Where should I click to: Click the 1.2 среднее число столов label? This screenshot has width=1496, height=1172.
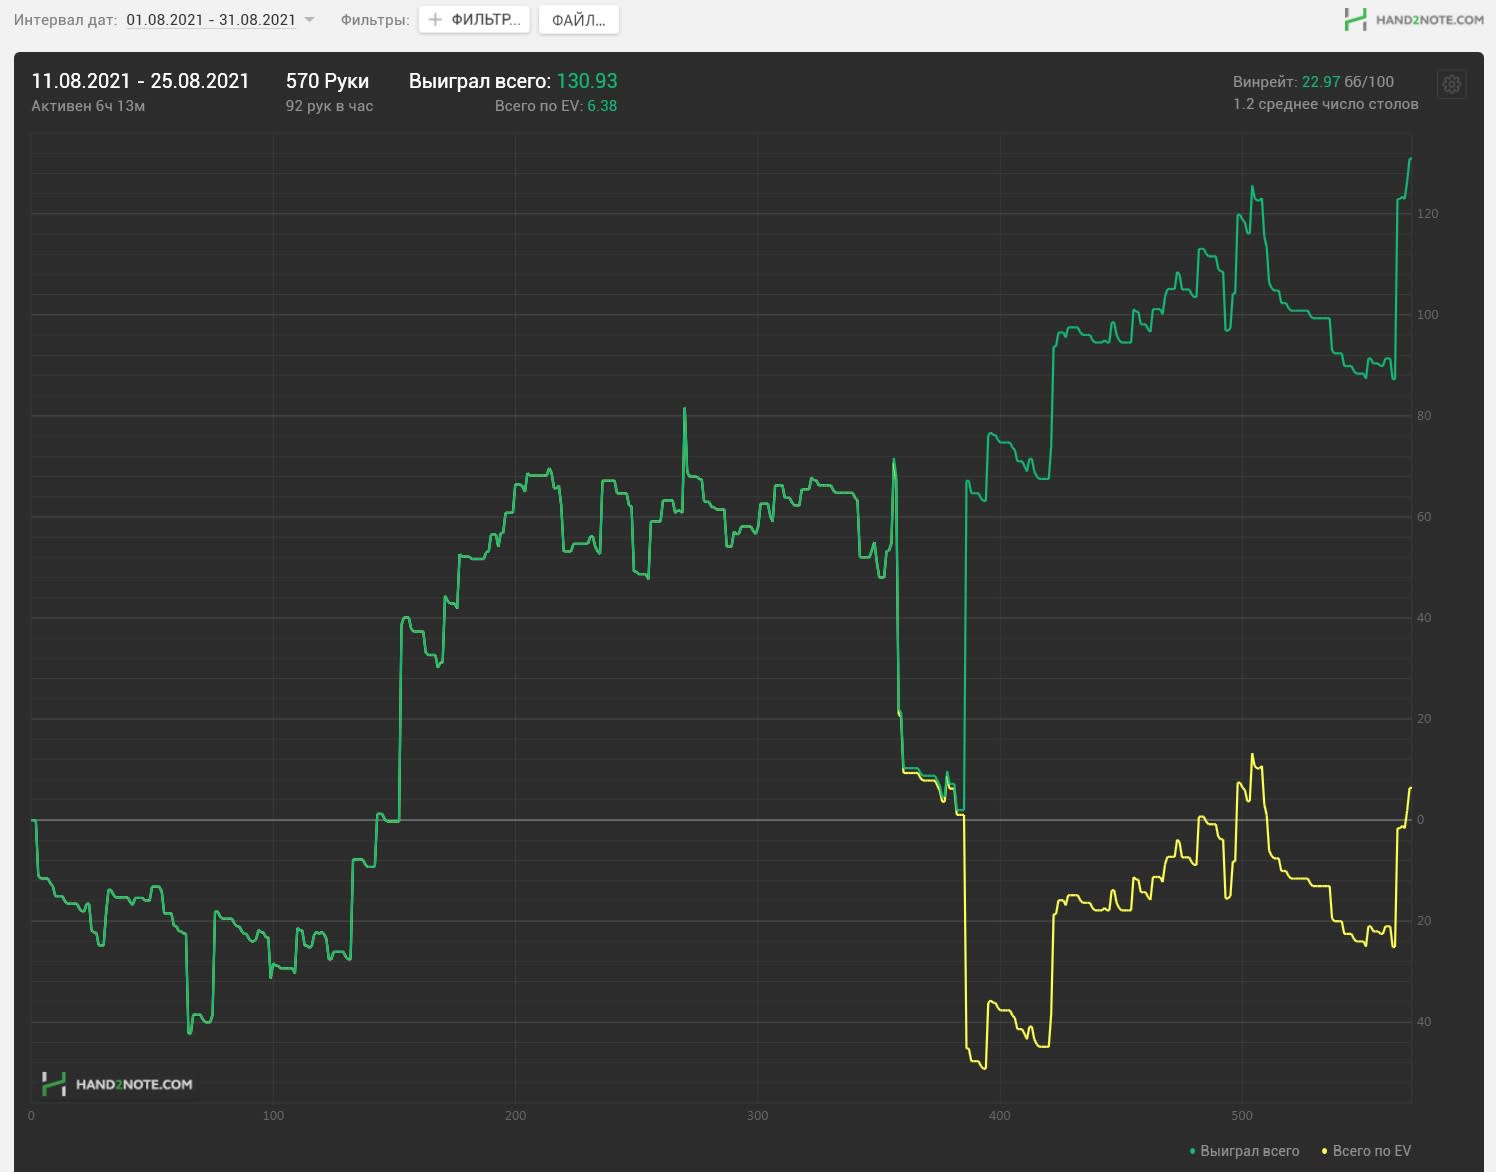click(1325, 104)
